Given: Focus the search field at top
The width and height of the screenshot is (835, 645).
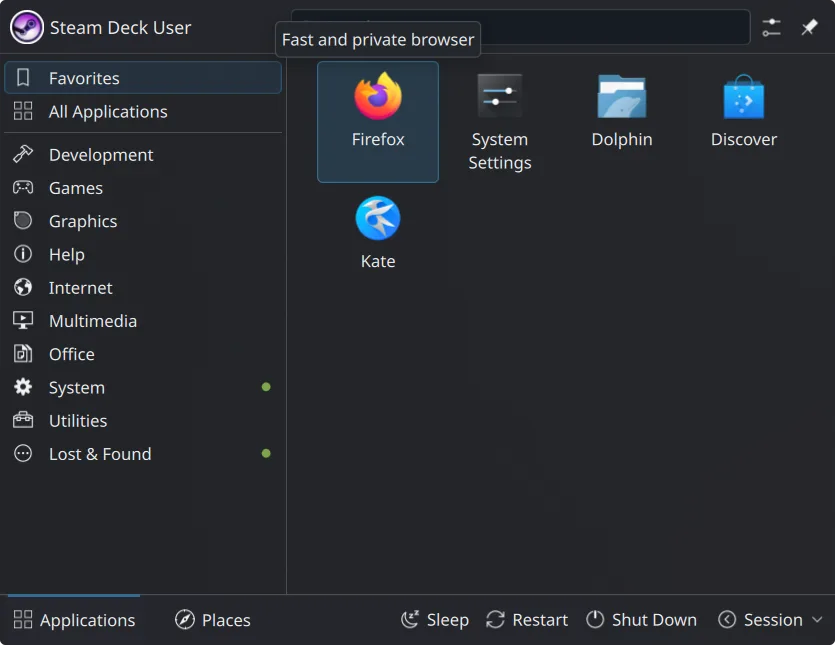Looking at the screenshot, I should tap(520, 27).
